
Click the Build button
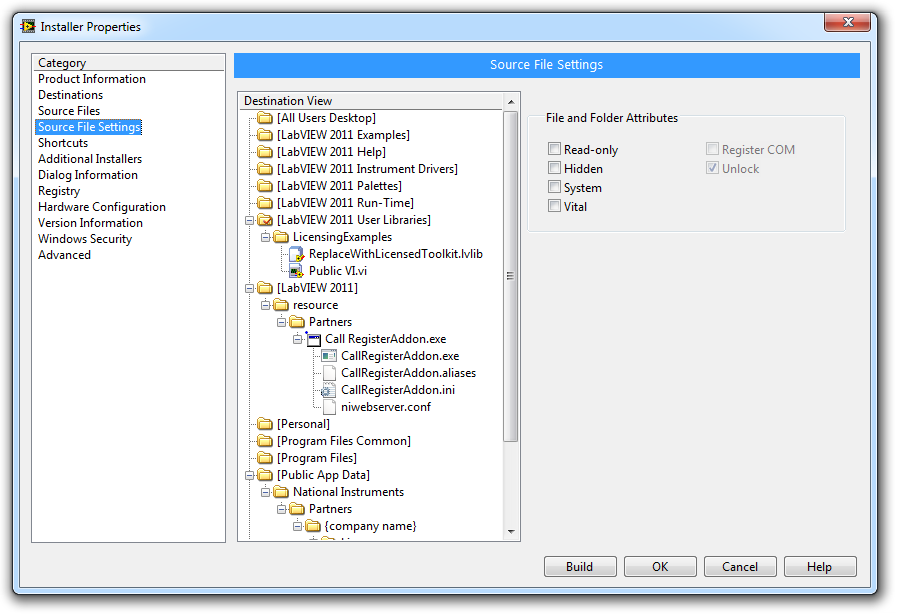pos(580,567)
